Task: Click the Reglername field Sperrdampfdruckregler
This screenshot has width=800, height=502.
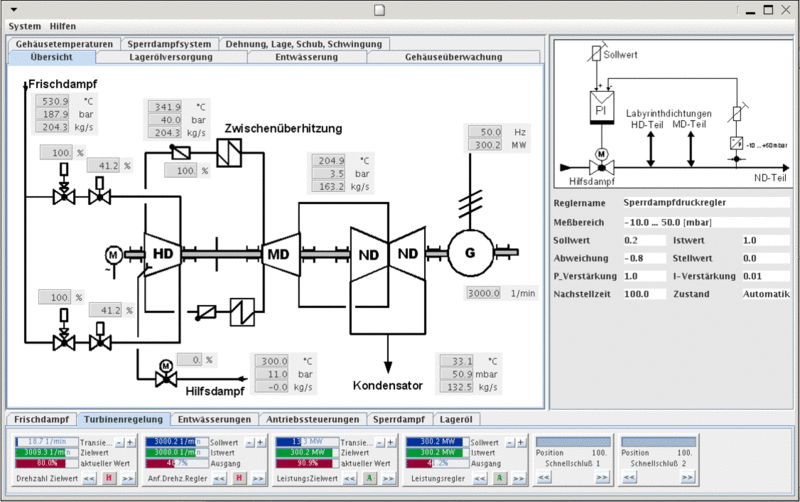Action: (706, 203)
